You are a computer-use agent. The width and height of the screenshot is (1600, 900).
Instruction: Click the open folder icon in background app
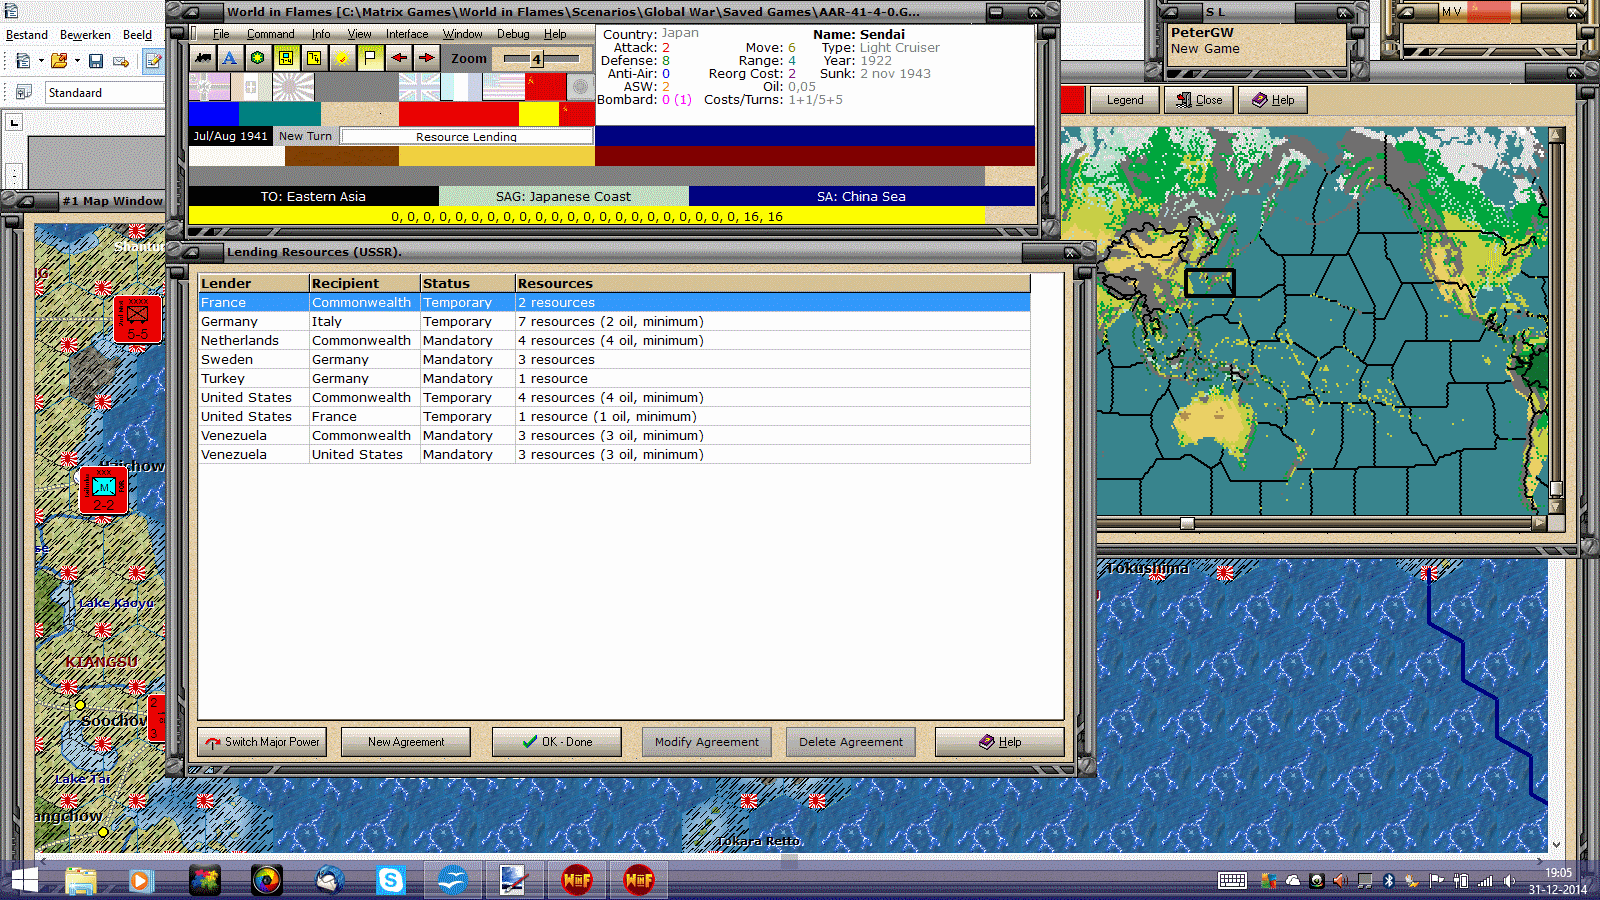pos(59,61)
